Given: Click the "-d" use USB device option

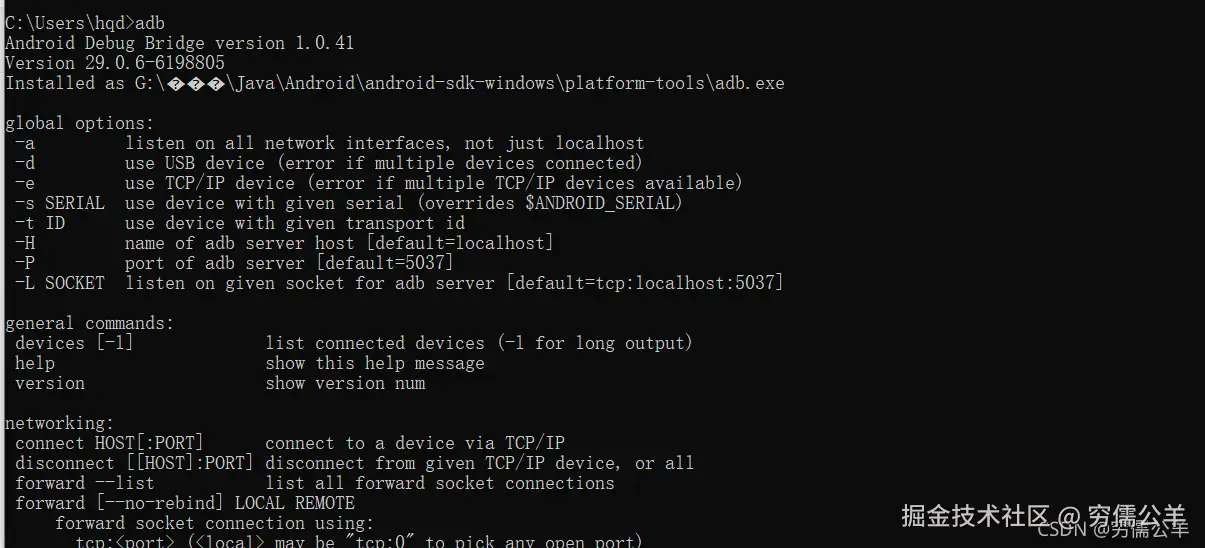Looking at the screenshot, I should [26, 163].
